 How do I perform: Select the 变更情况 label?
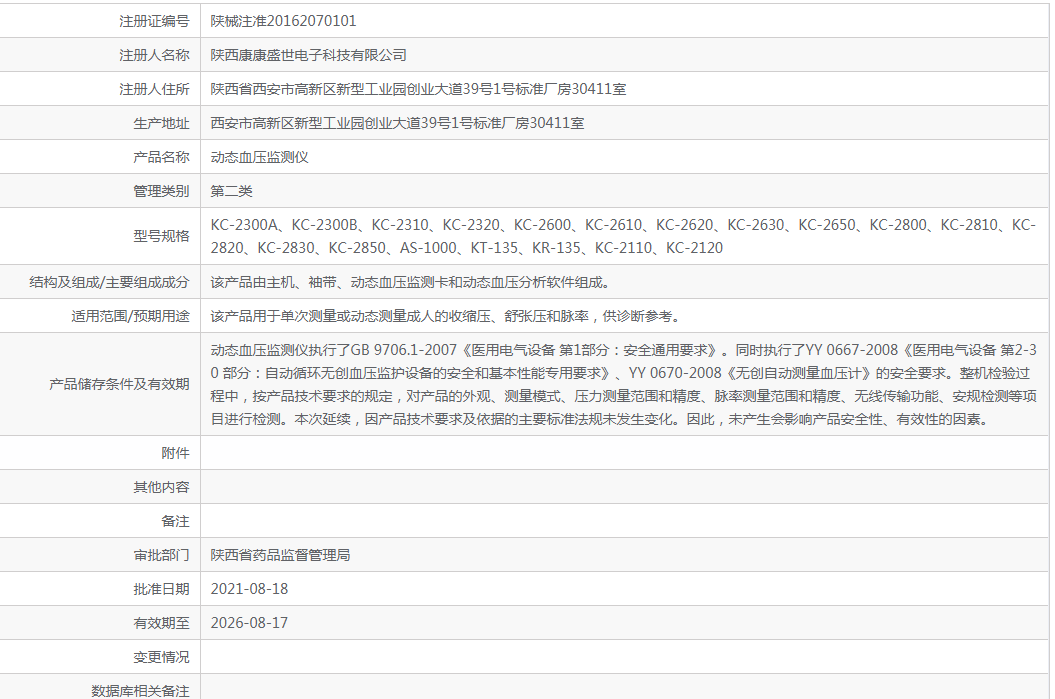[x=161, y=657]
